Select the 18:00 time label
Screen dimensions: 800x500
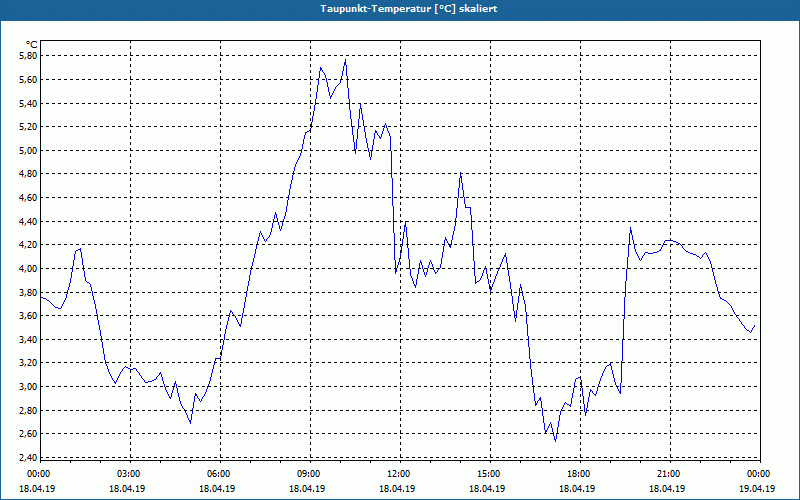[x=580, y=474]
